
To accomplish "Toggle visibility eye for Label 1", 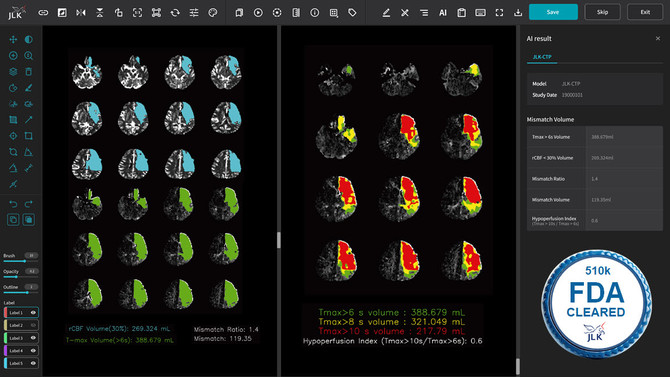I will (33, 312).
